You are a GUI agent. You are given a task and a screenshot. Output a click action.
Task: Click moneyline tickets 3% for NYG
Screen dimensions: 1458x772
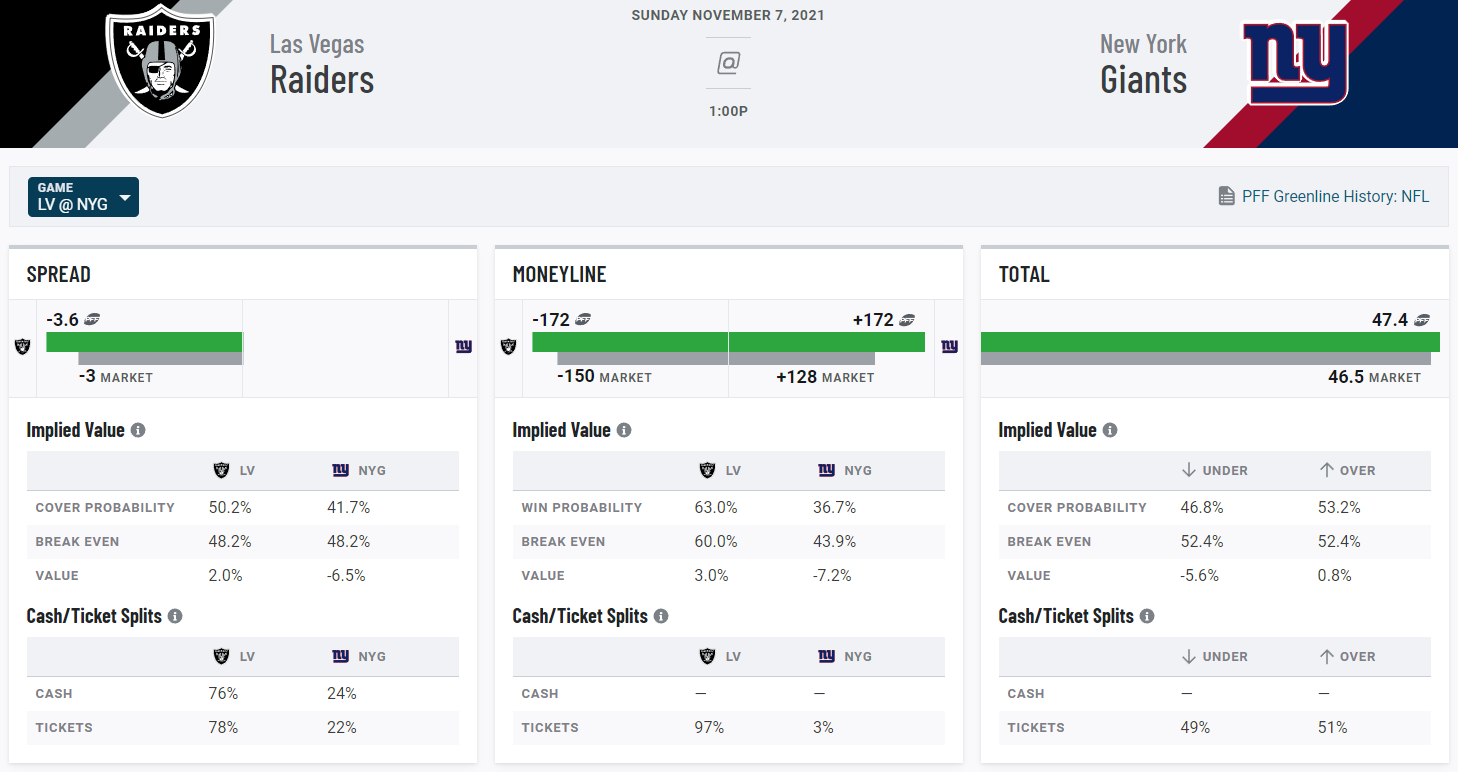(x=823, y=727)
